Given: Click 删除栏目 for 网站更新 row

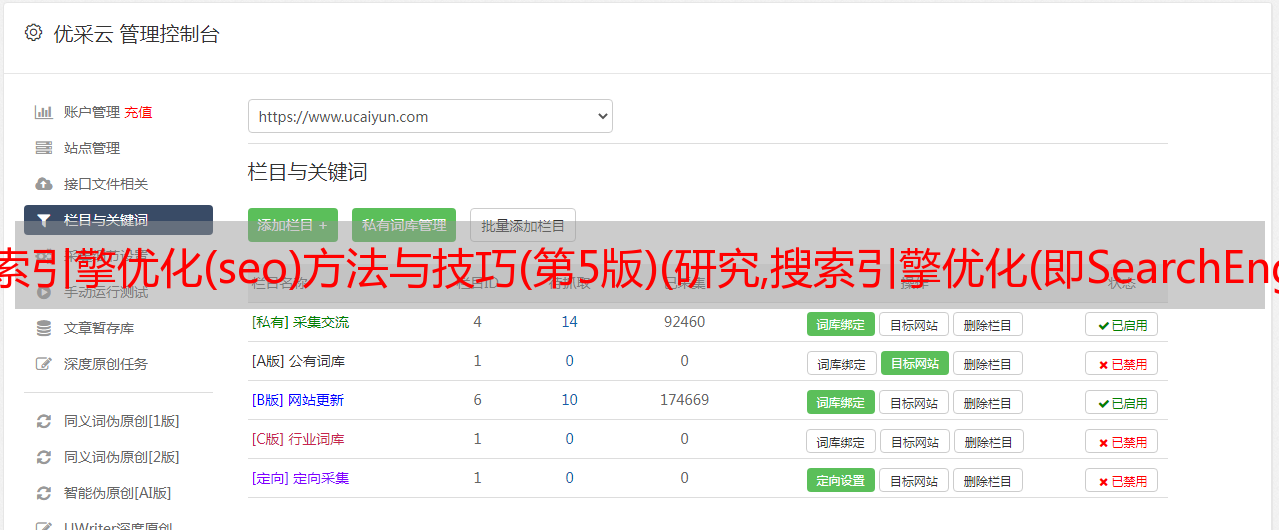Looking at the screenshot, I should click(988, 402).
